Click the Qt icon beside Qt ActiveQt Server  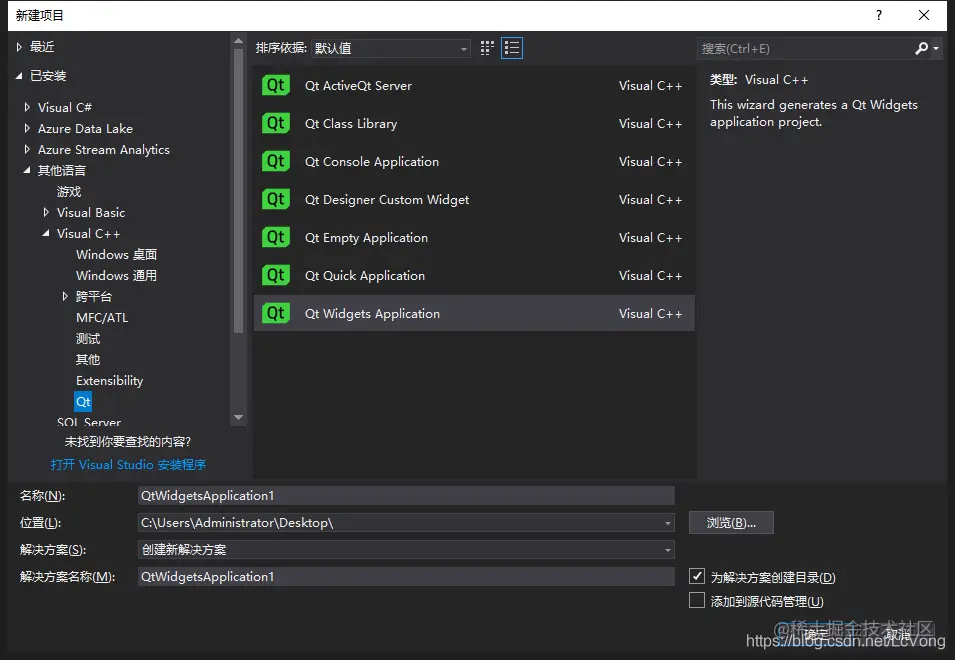(x=276, y=85)
